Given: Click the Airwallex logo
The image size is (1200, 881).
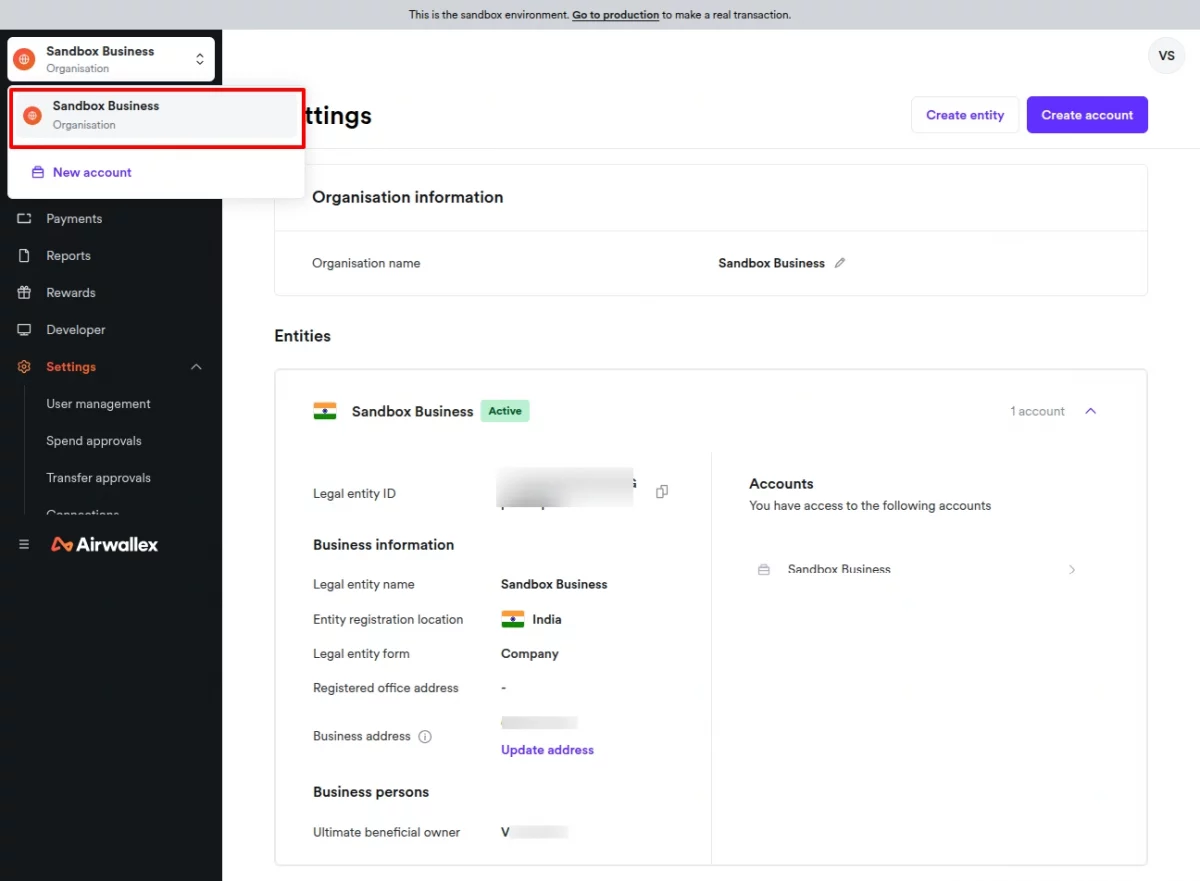Looking at the screenshot, I should coord(104,544).
